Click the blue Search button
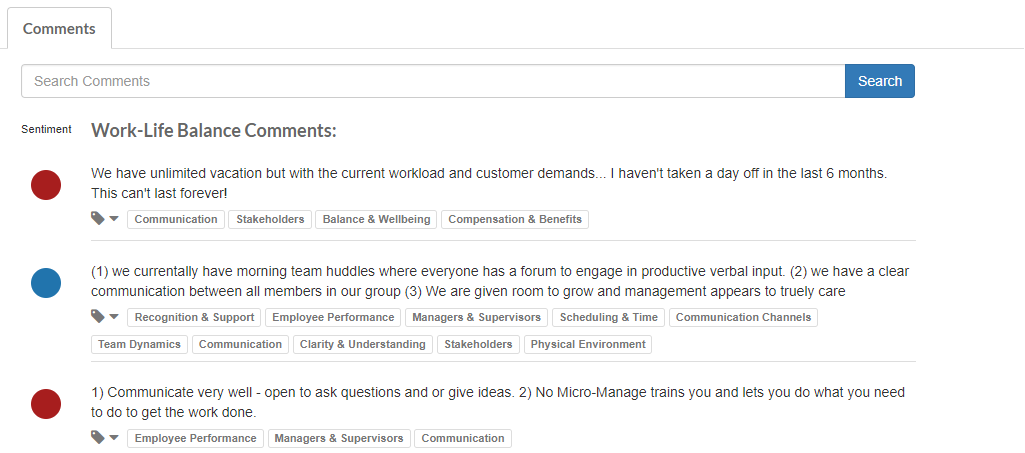The image size is (1025, 453). 880,81
